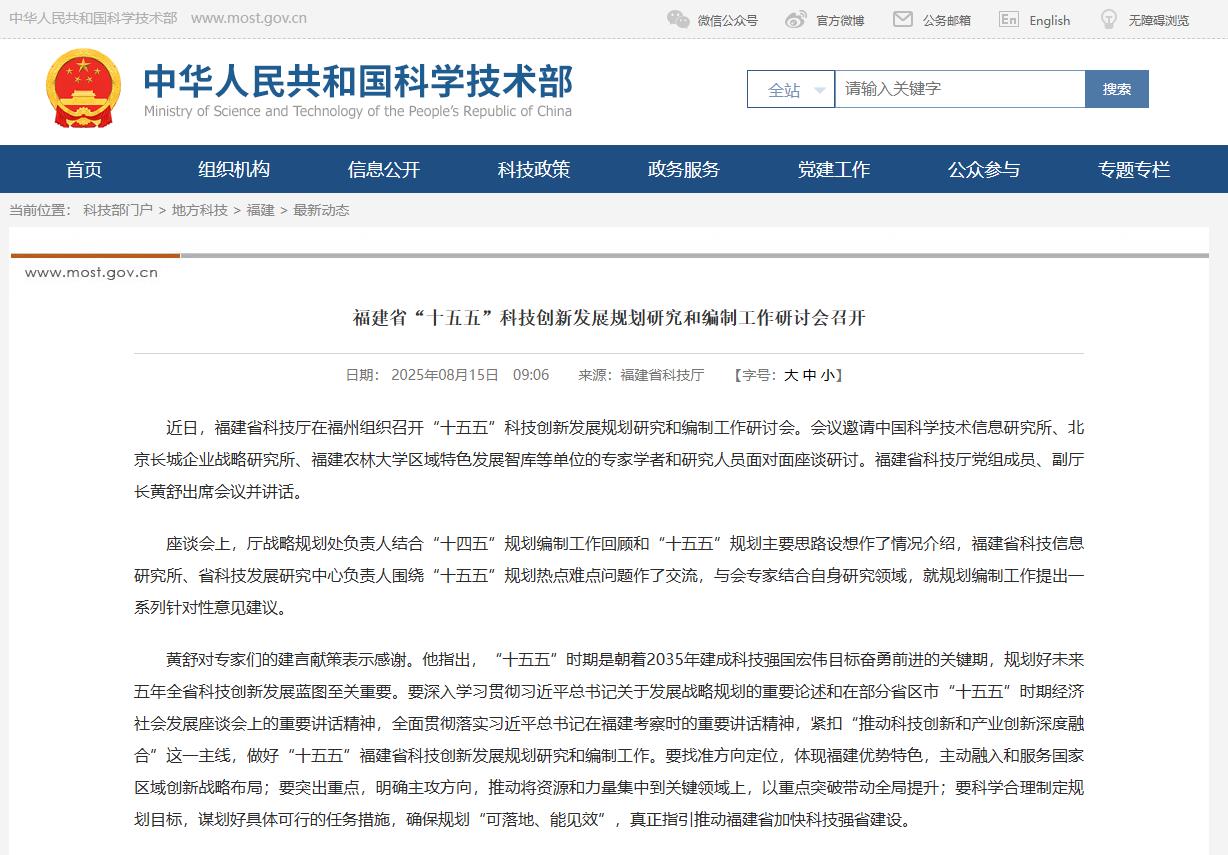Screen dimensions: 1228x855
Task: Click the accessibility browsing lightbulb icon
Action: pyautogui.click(x=1109, y=19)
